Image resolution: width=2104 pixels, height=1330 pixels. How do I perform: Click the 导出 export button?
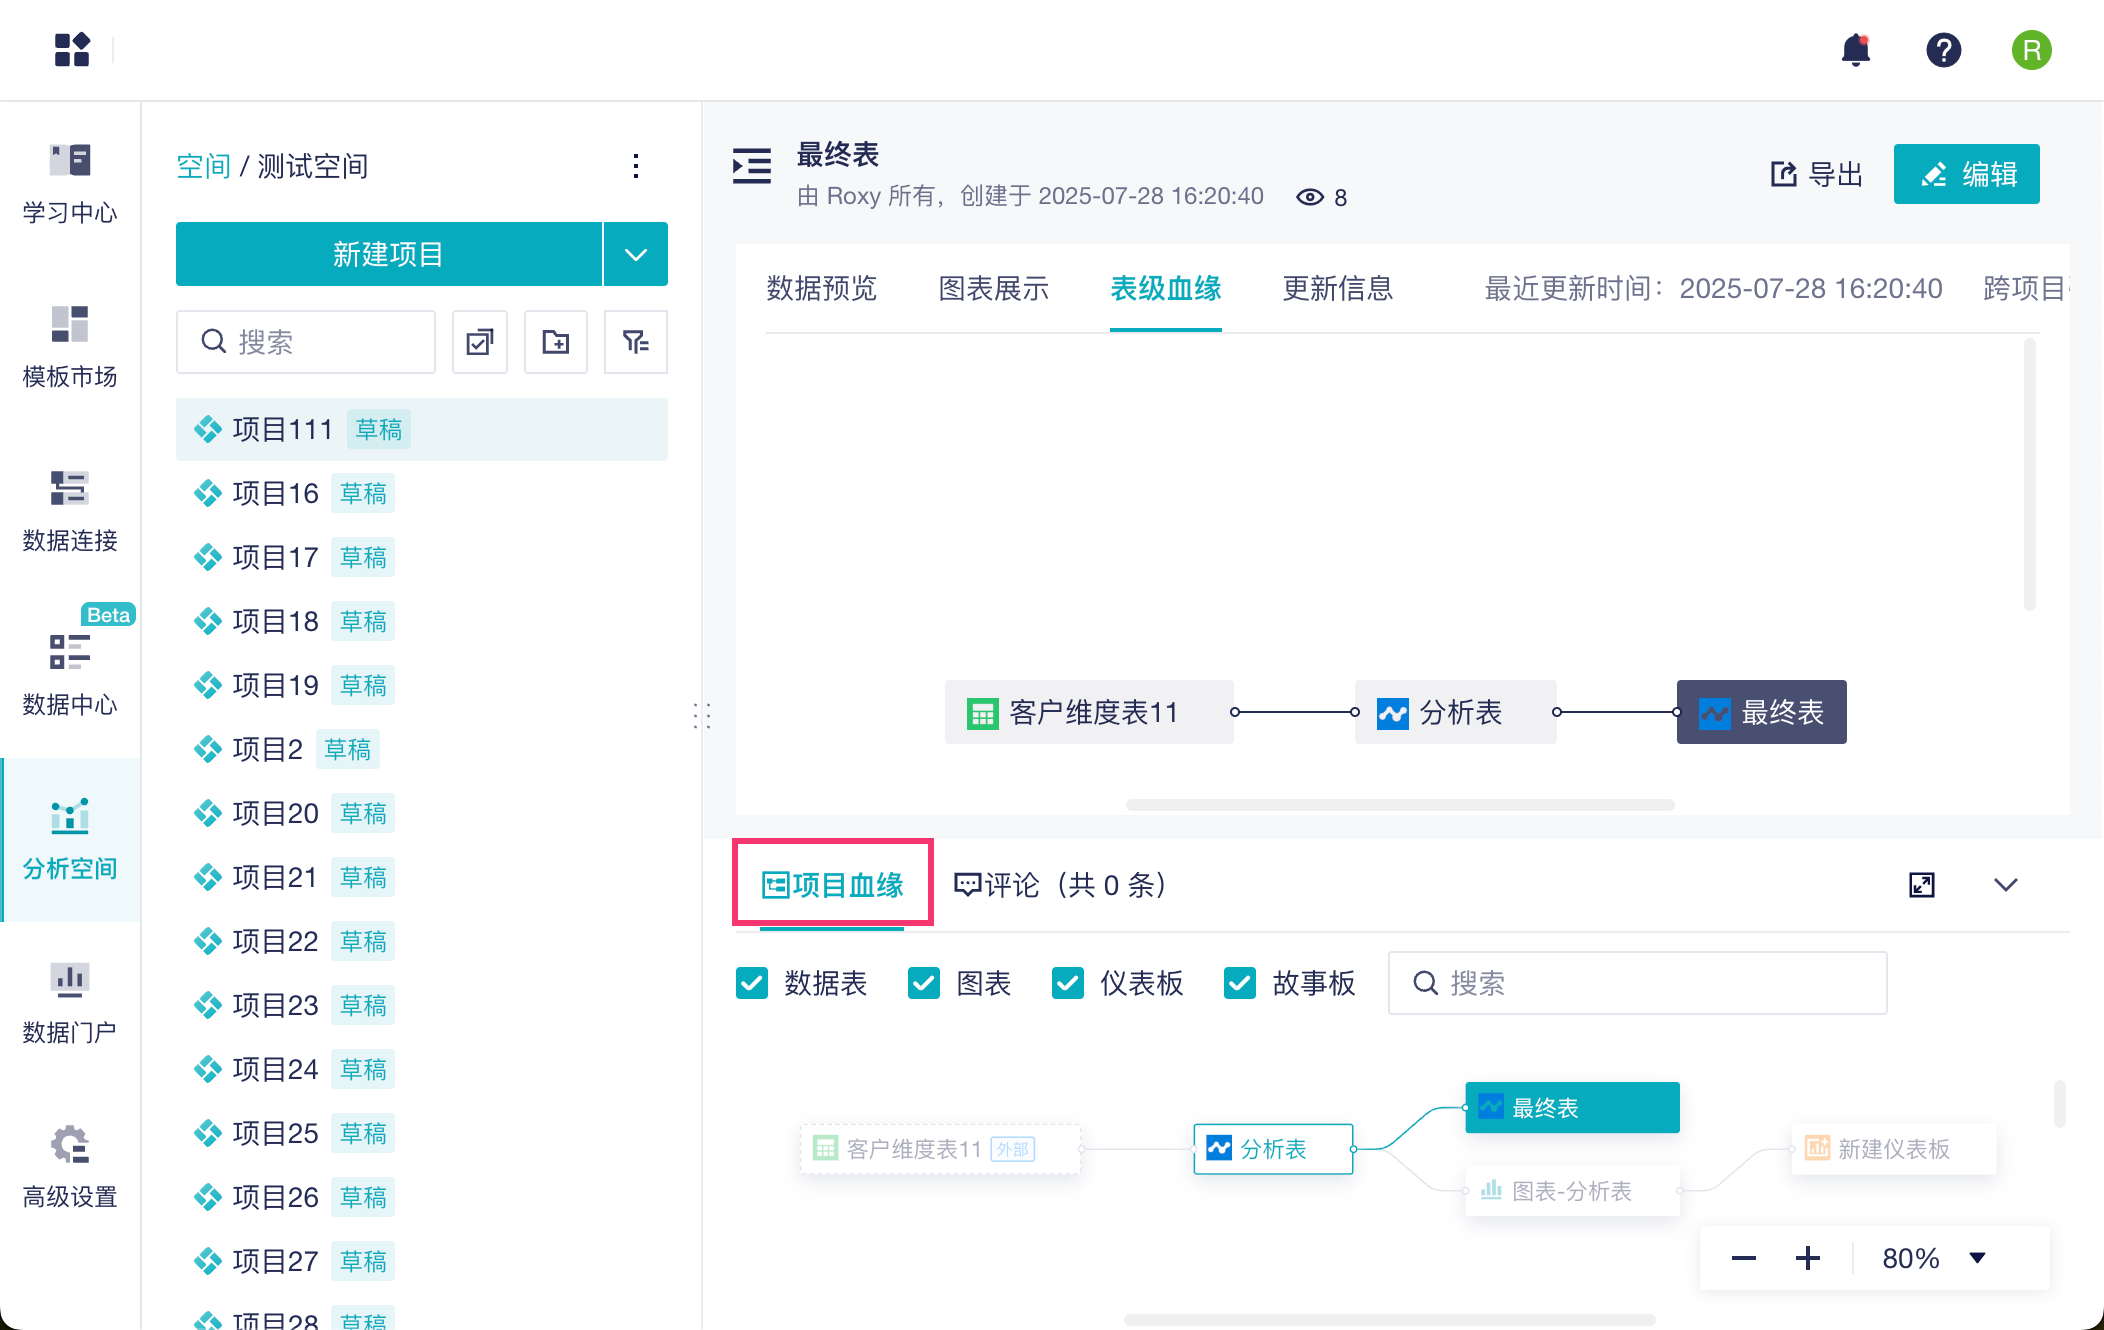tap(1817, 174)
